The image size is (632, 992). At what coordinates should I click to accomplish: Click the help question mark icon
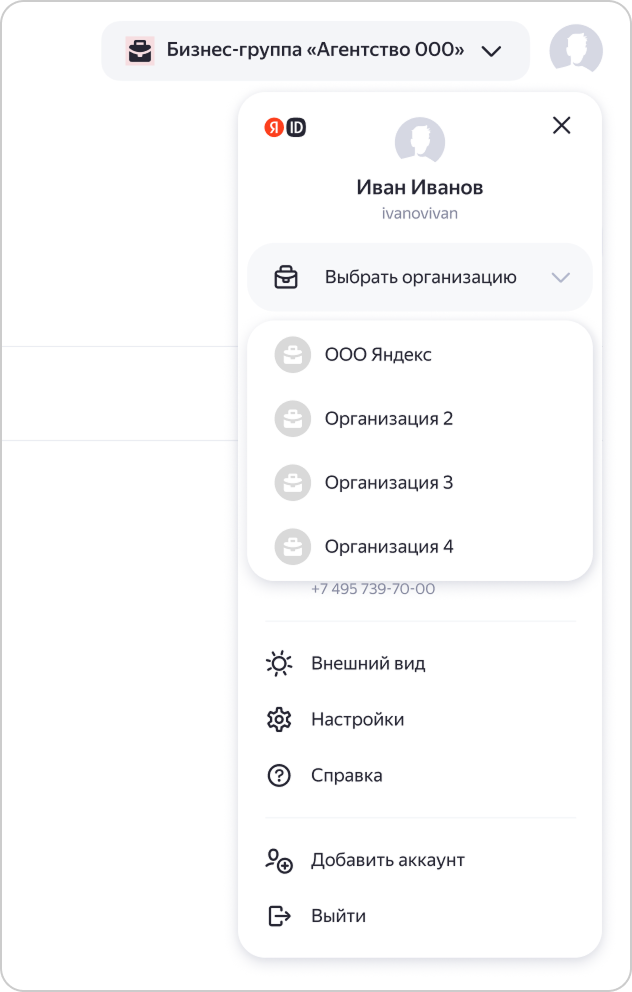tap(279, 776)
